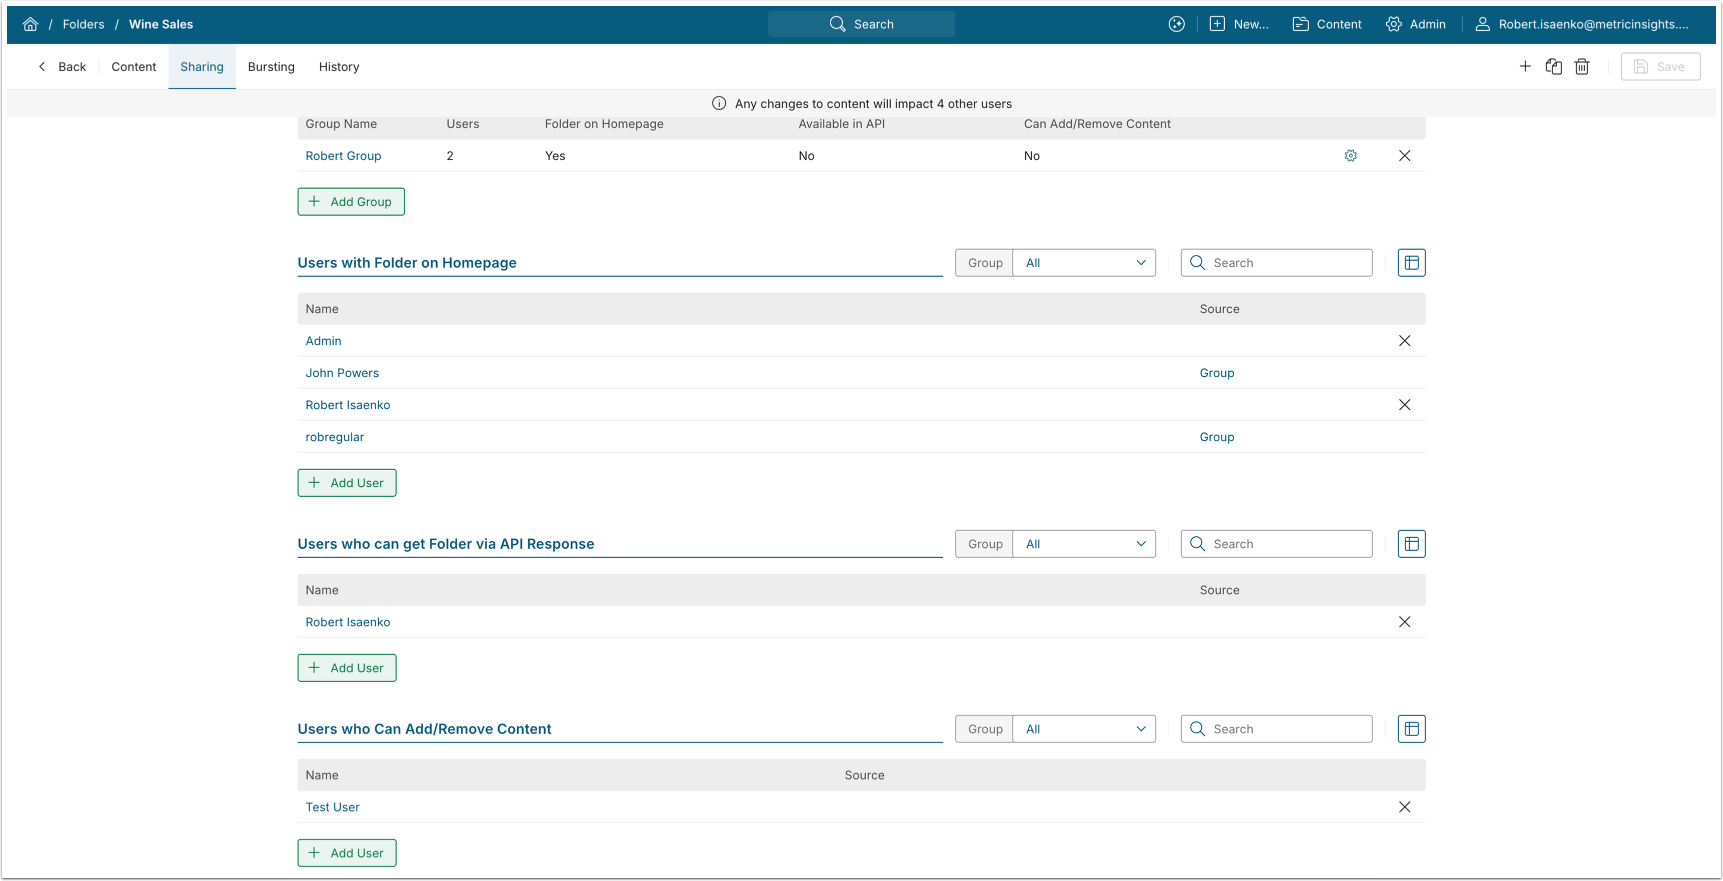Click the Back button
This screenshot has height=881, width=1723.
[62, 67]
